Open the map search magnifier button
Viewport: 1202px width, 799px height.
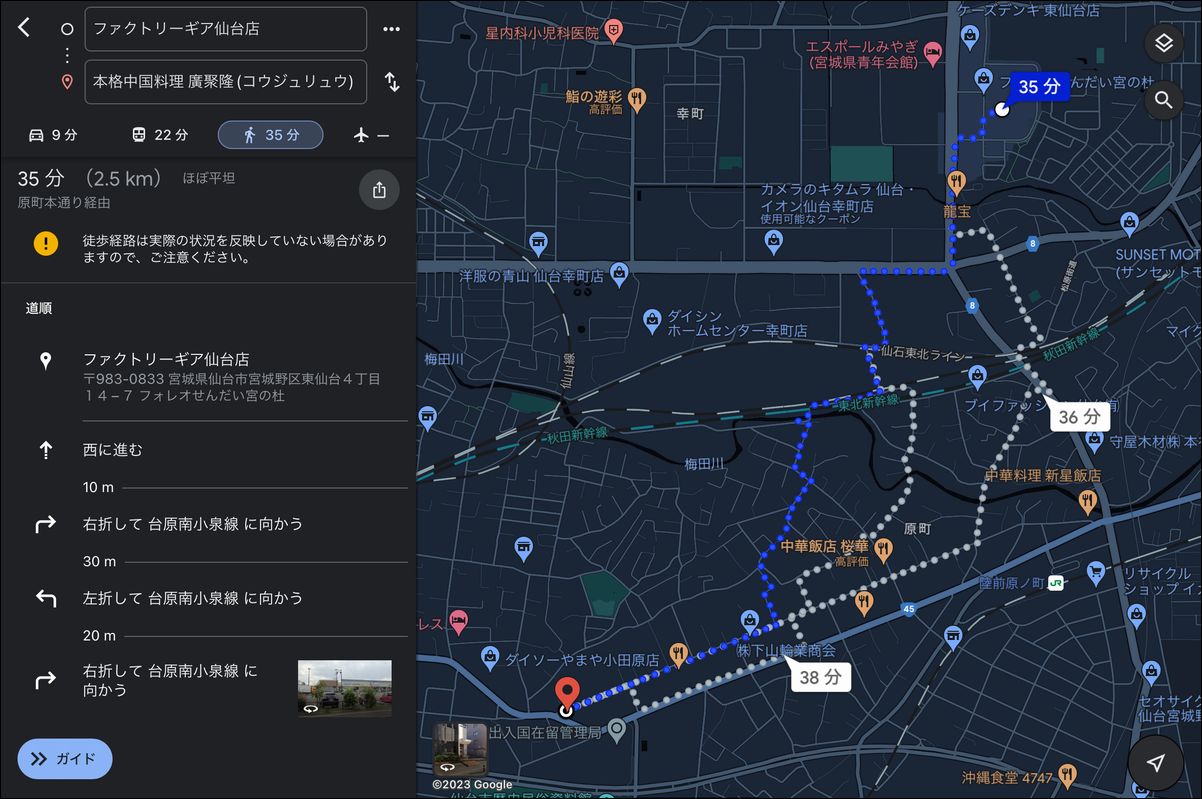(1163, 100)
